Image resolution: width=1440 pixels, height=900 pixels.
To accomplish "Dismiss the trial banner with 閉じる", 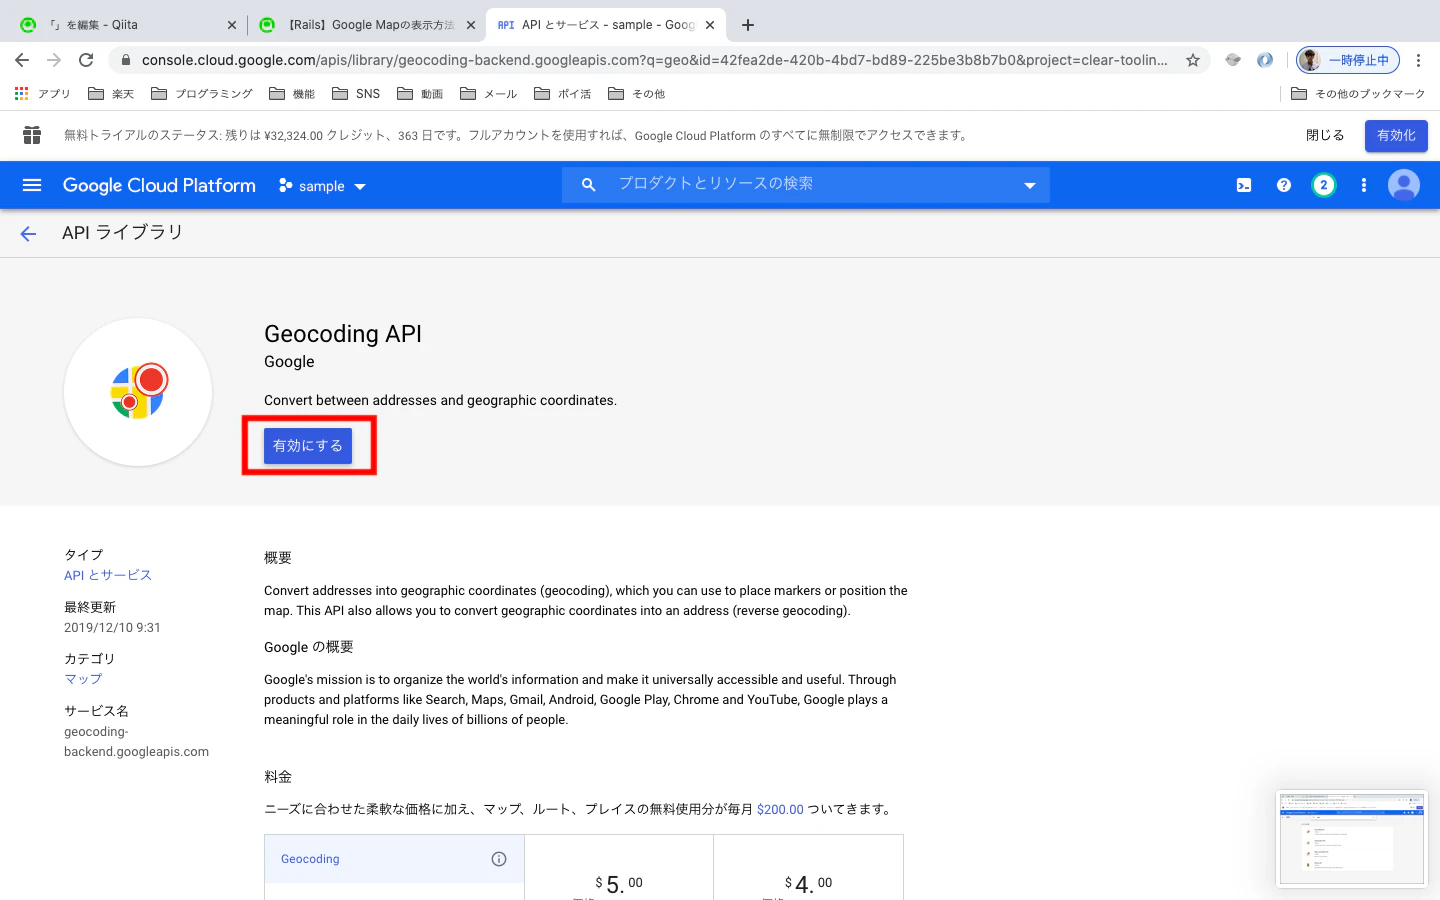I will 1325,136.
